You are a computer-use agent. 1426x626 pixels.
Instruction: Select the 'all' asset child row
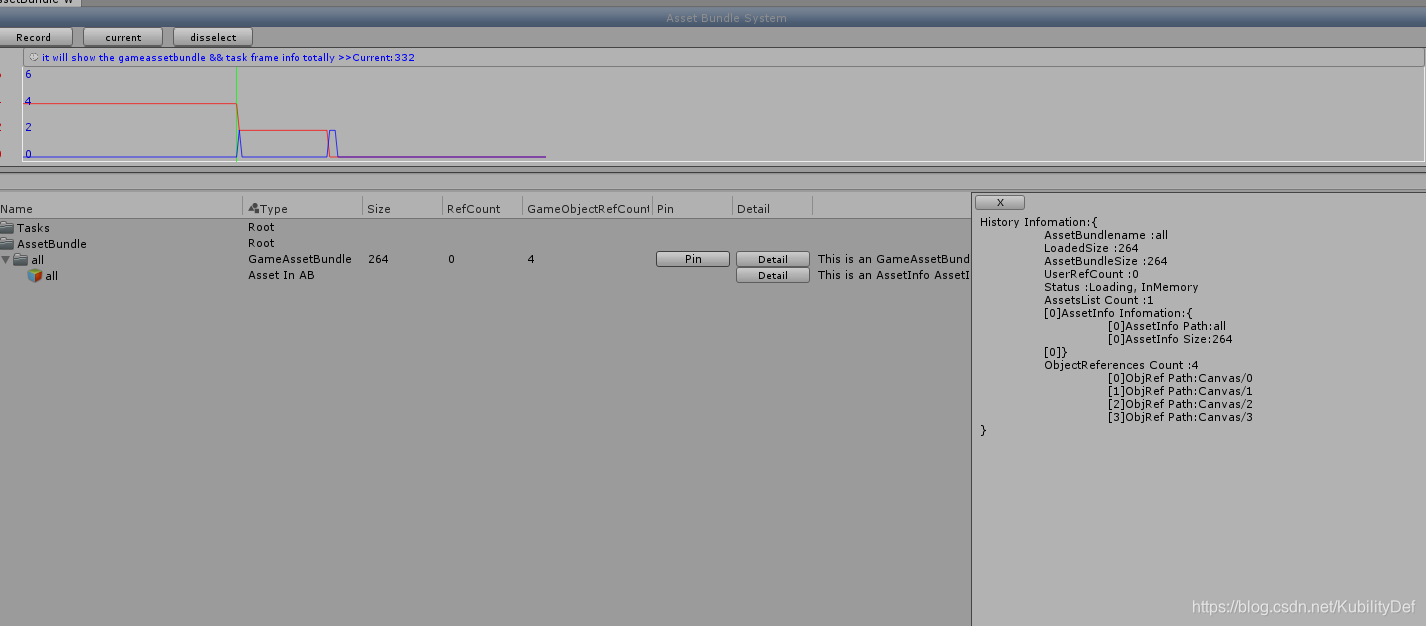pyautogui.click(x=485, y=276)
